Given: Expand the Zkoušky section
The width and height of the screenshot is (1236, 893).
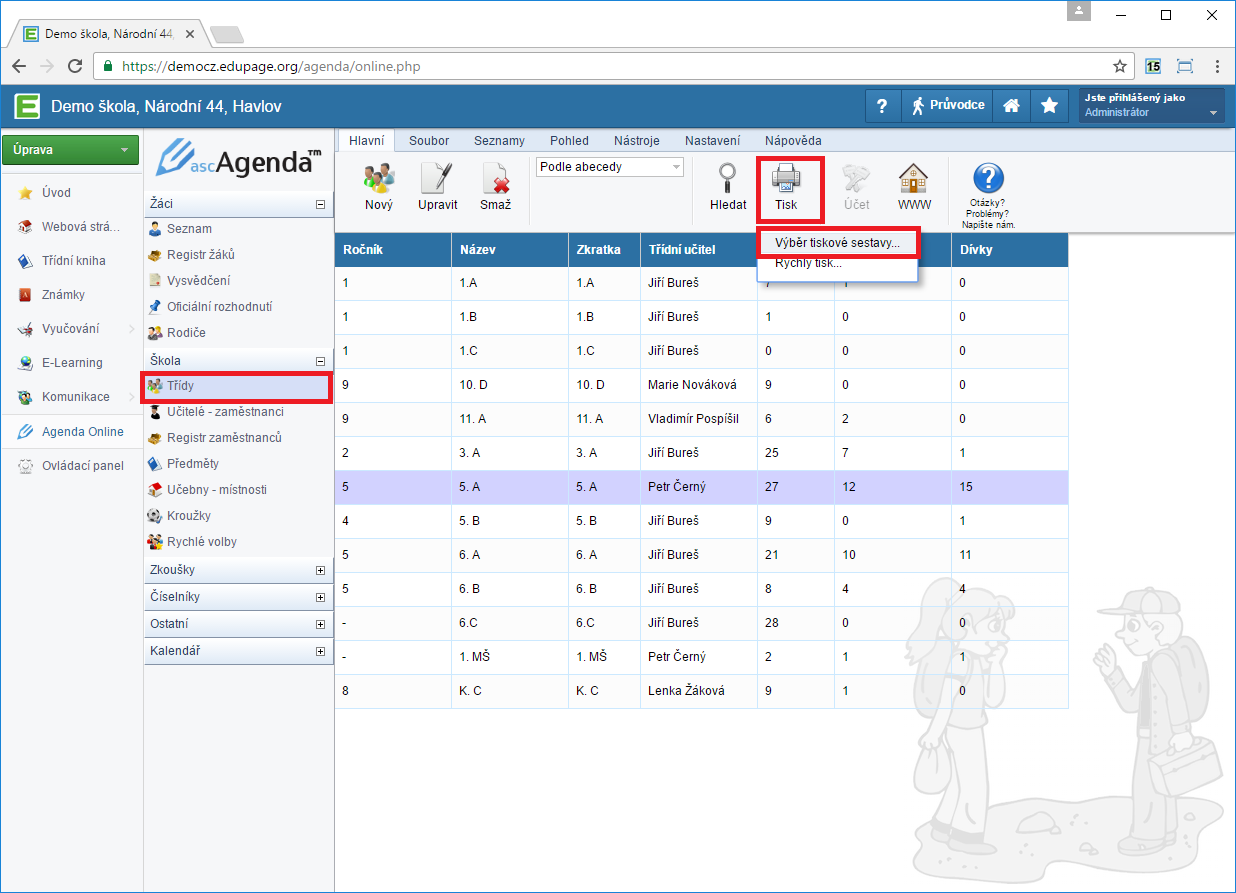Looking at the screenshot, I should pos(320,570).
